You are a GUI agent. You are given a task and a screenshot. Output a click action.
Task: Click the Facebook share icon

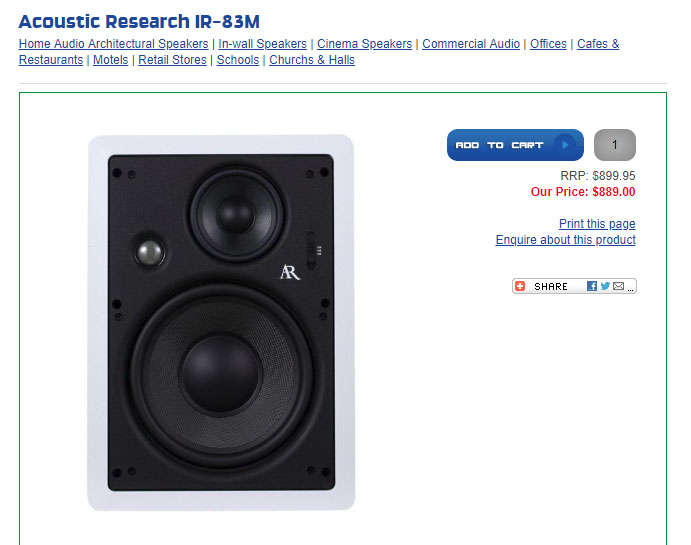592,286
